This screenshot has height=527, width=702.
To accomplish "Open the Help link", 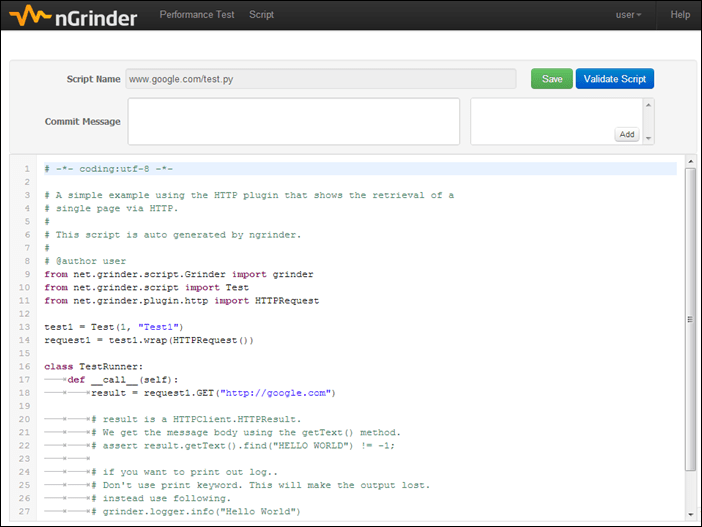I will coord(680,15).
